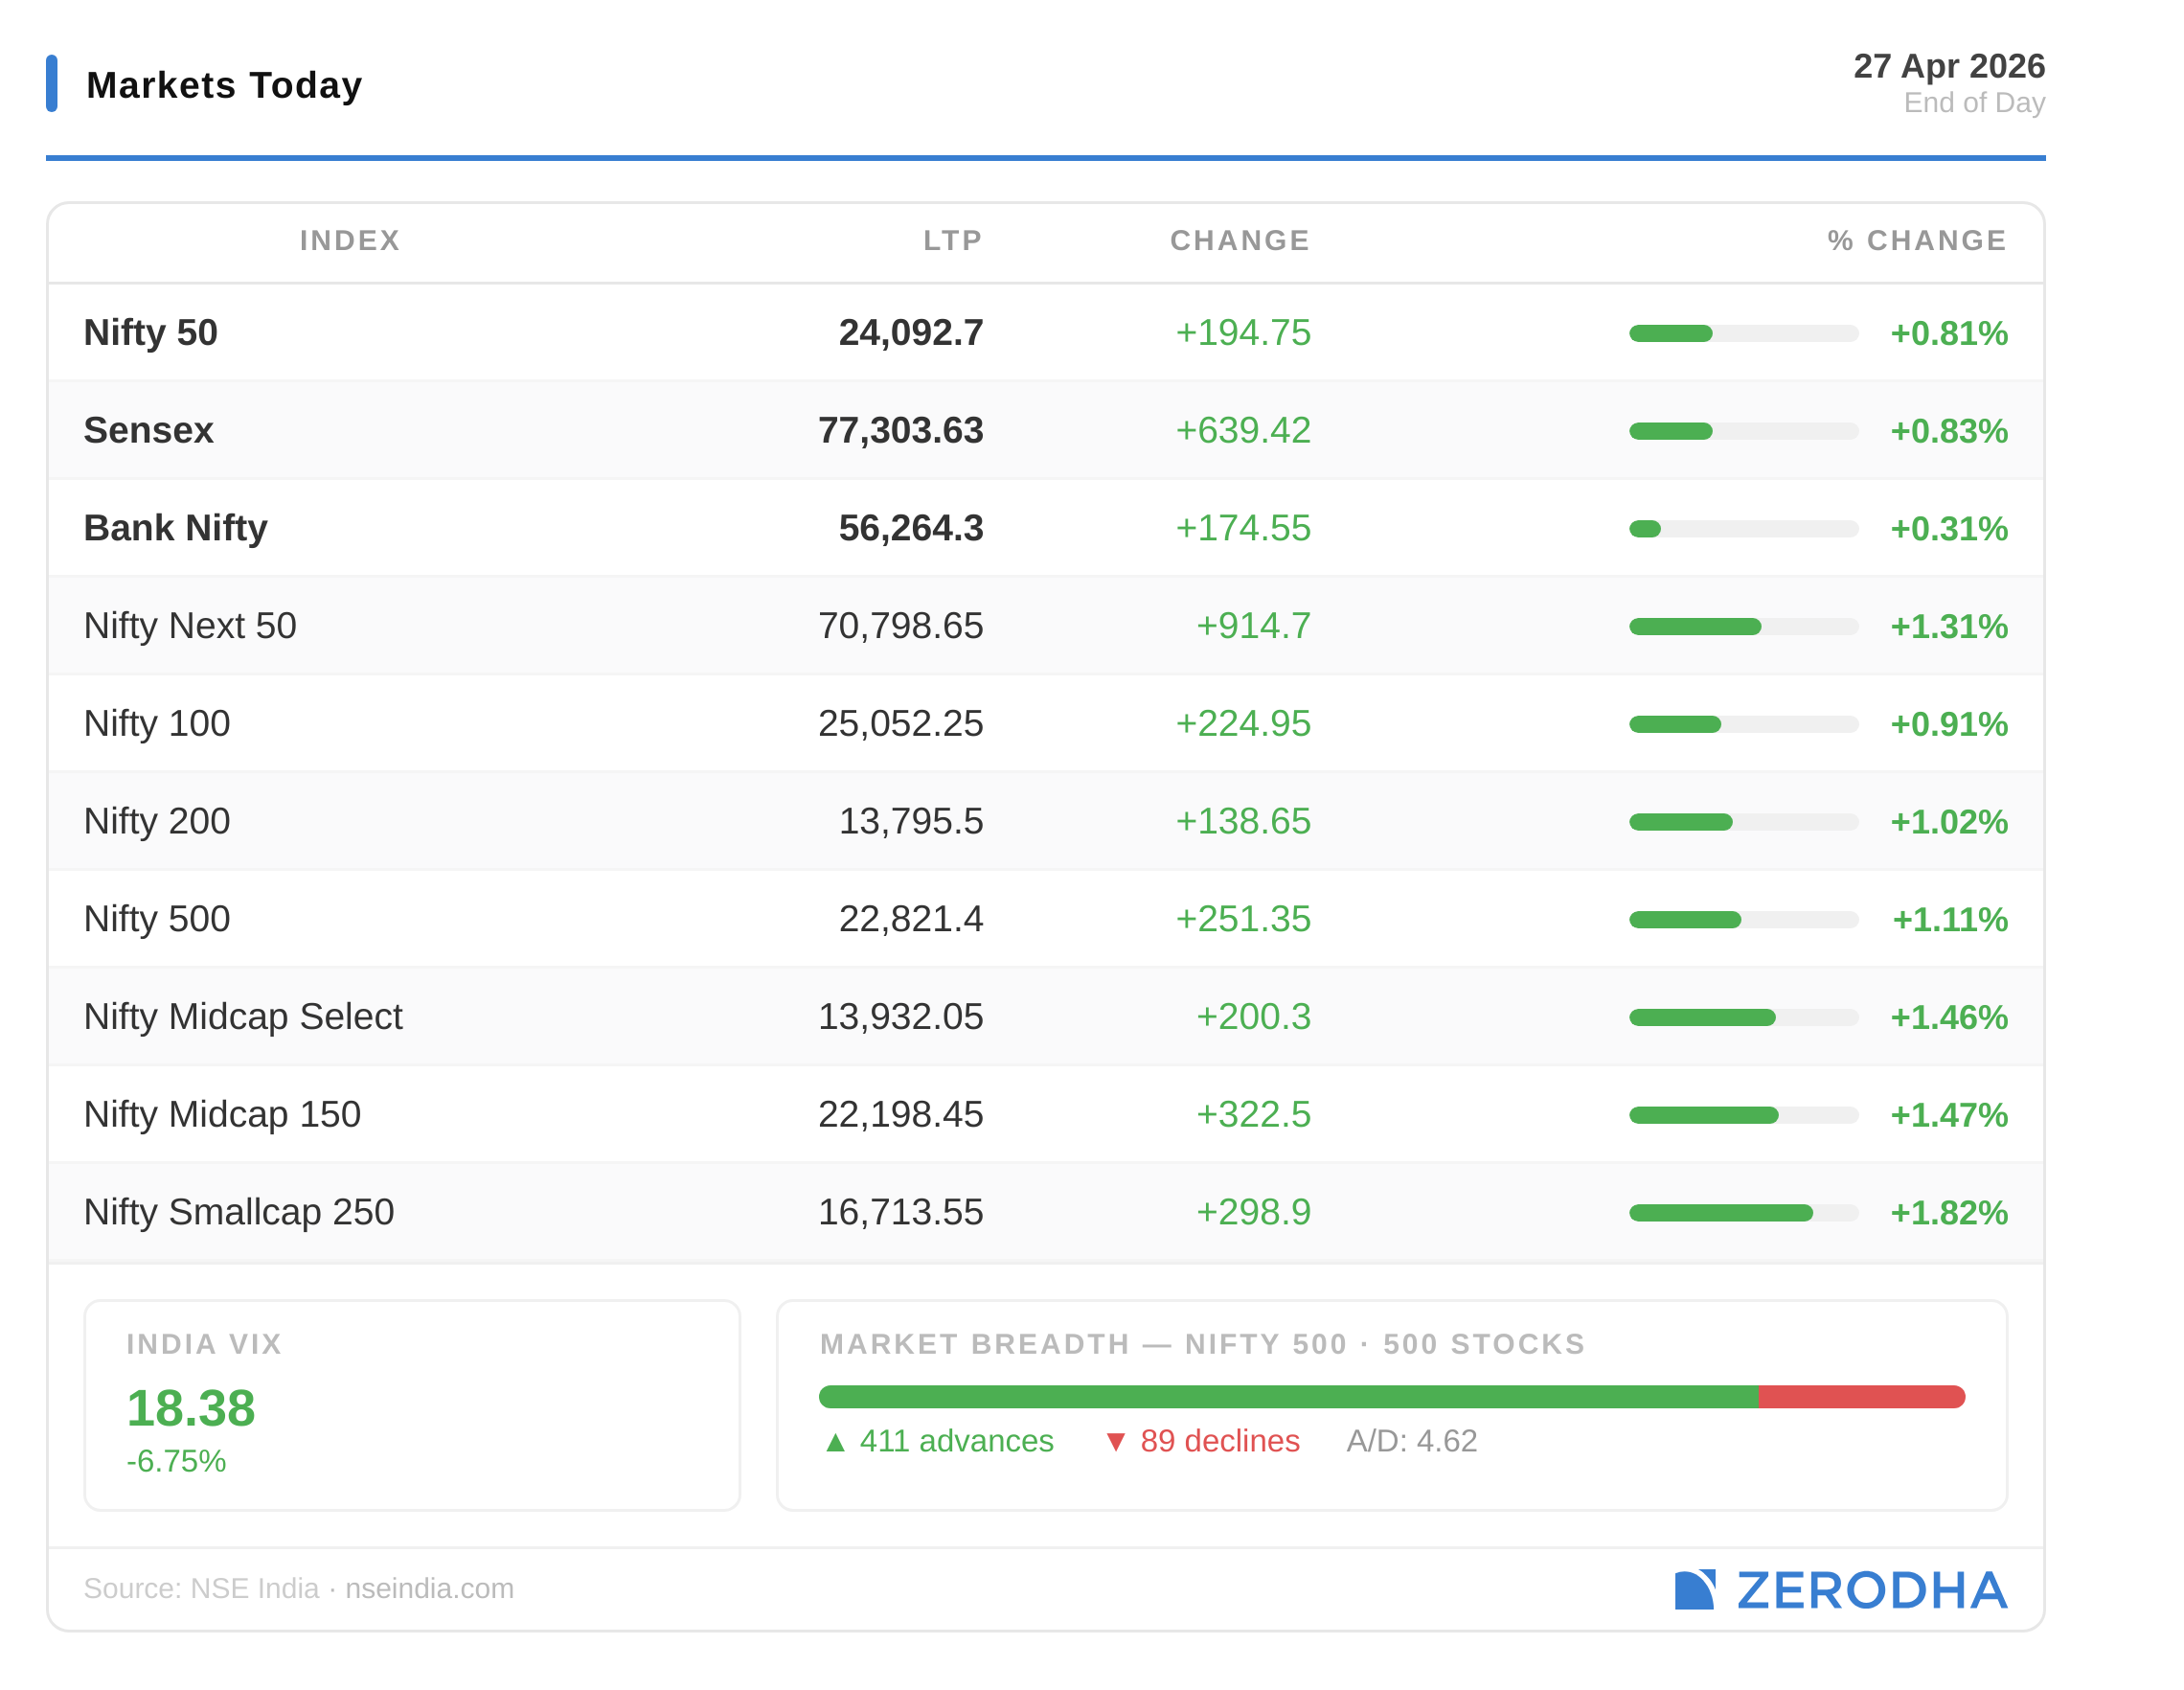Image resolution: width=2184 pixels, height=1690 pixels.
Task: Click the market breadth green advances segment
Action: point(1288,1396)
